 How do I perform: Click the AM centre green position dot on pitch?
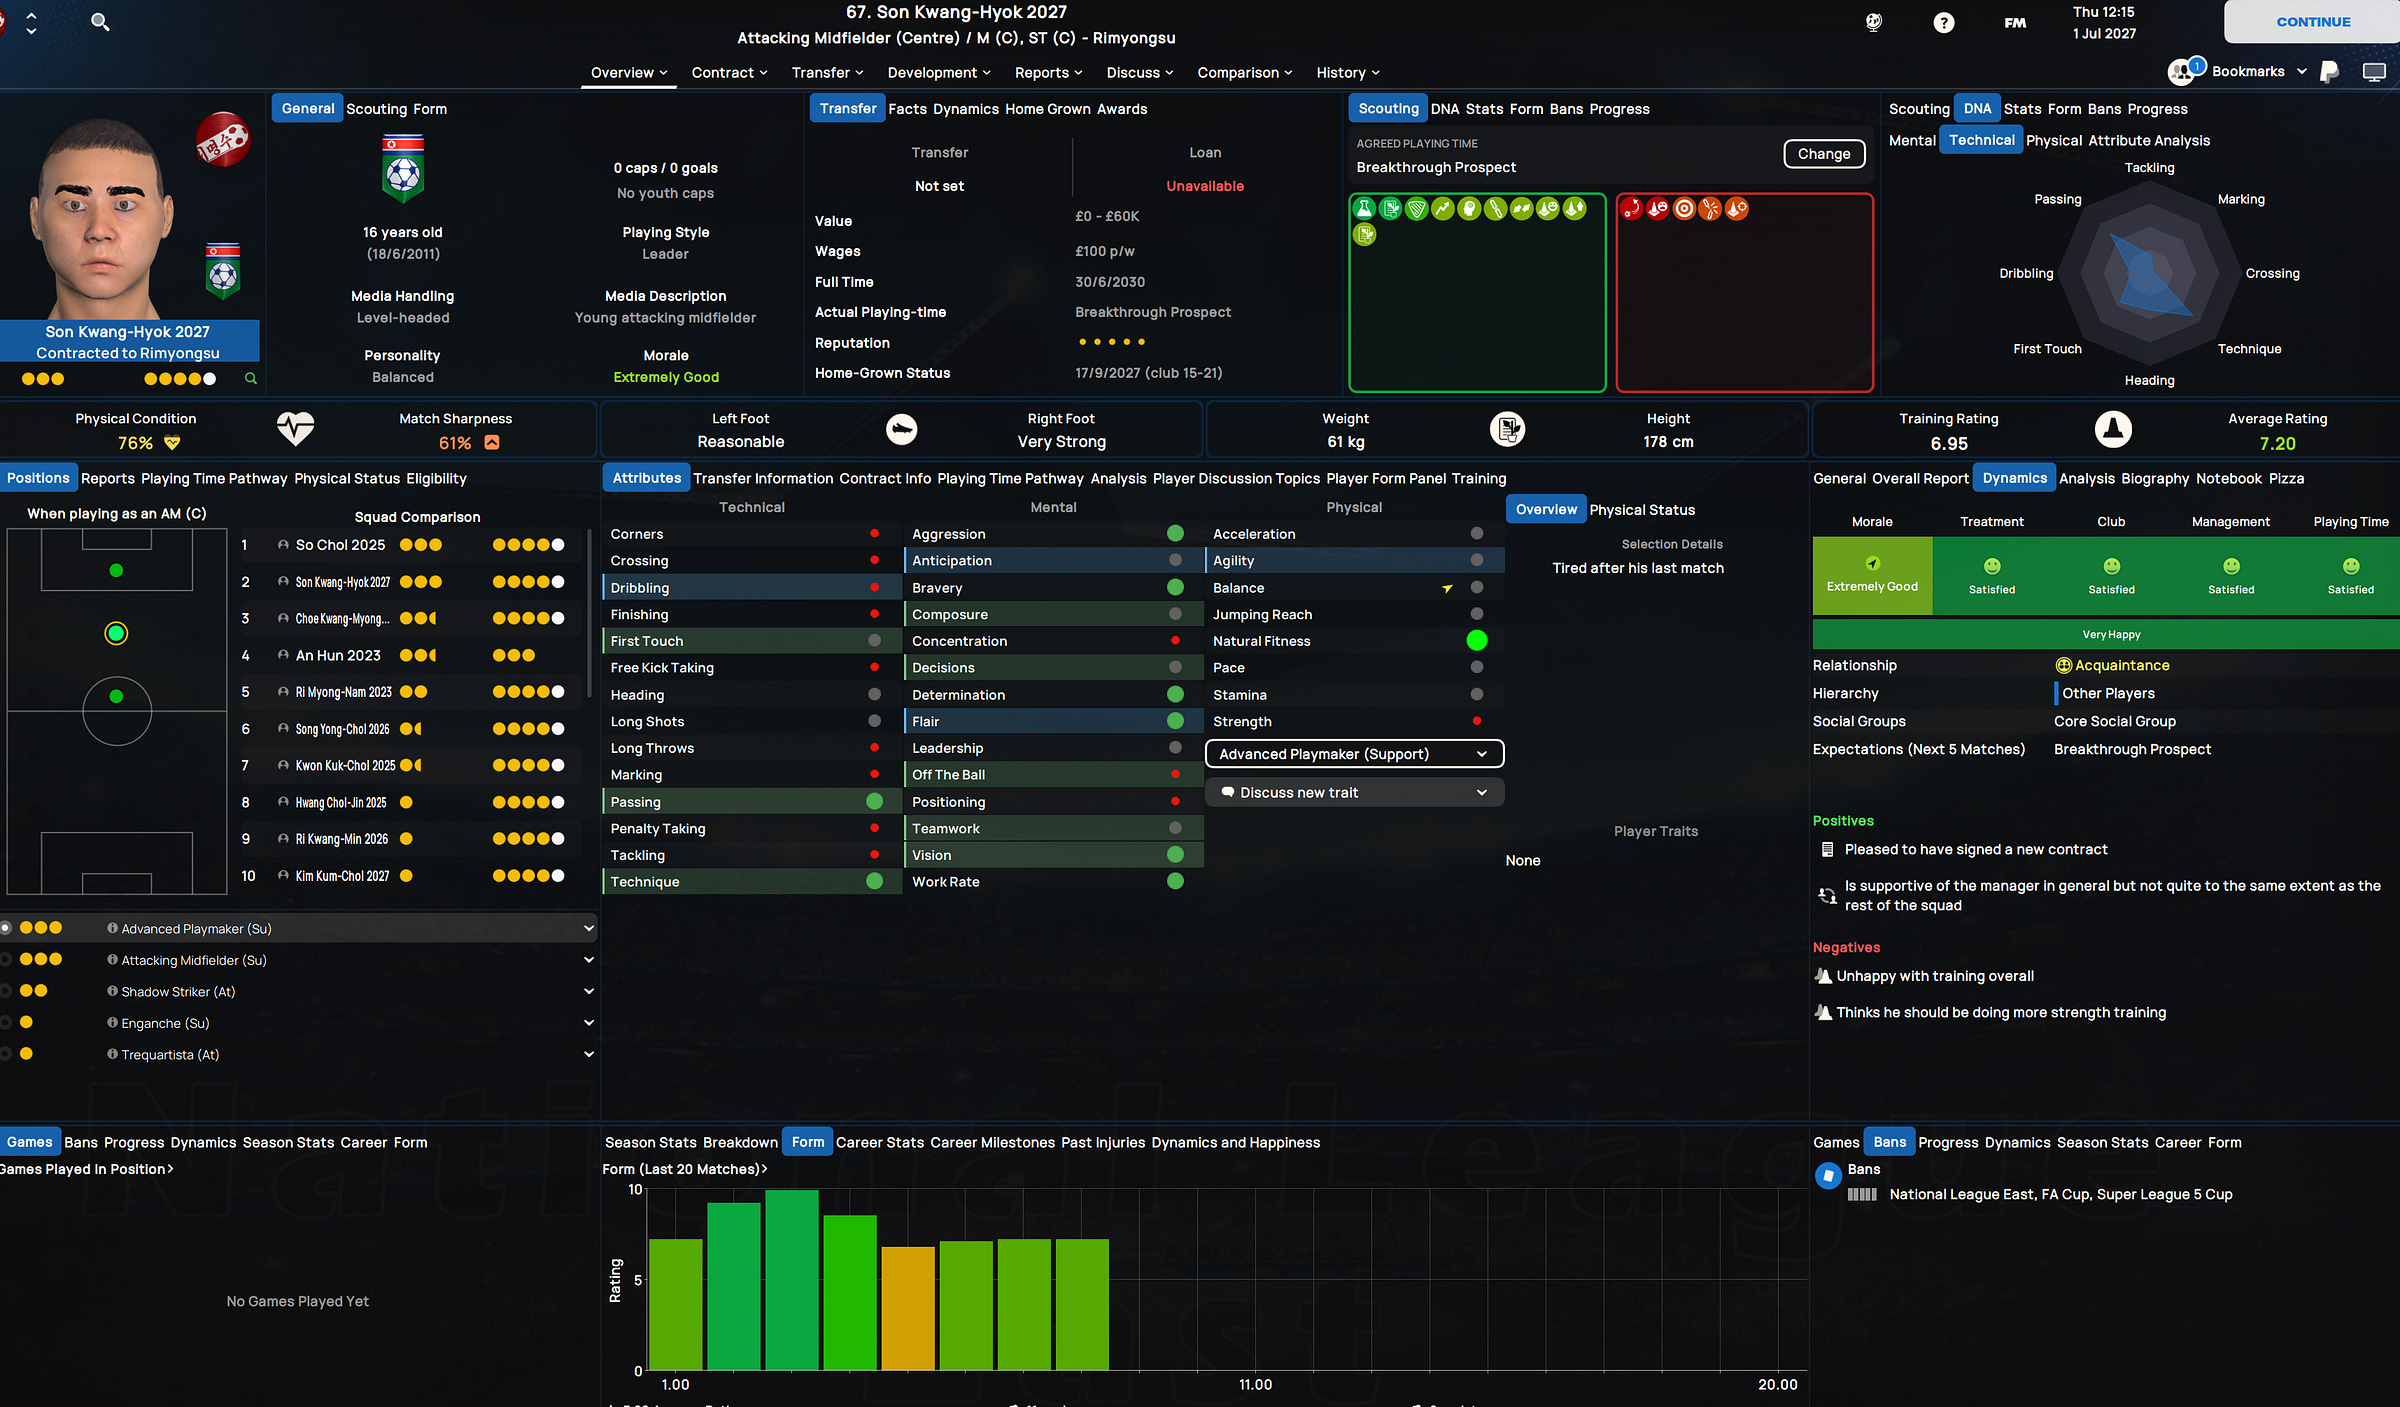(116, 633)
